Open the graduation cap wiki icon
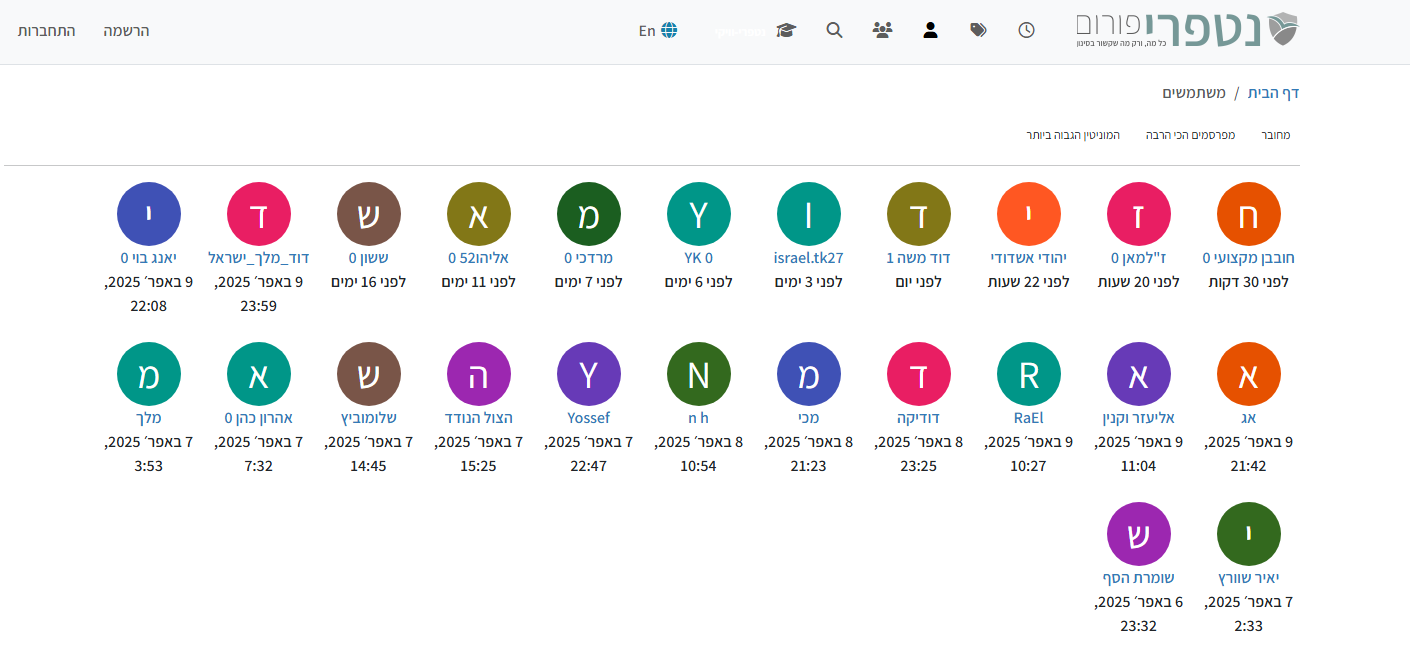 click(786, 30)
